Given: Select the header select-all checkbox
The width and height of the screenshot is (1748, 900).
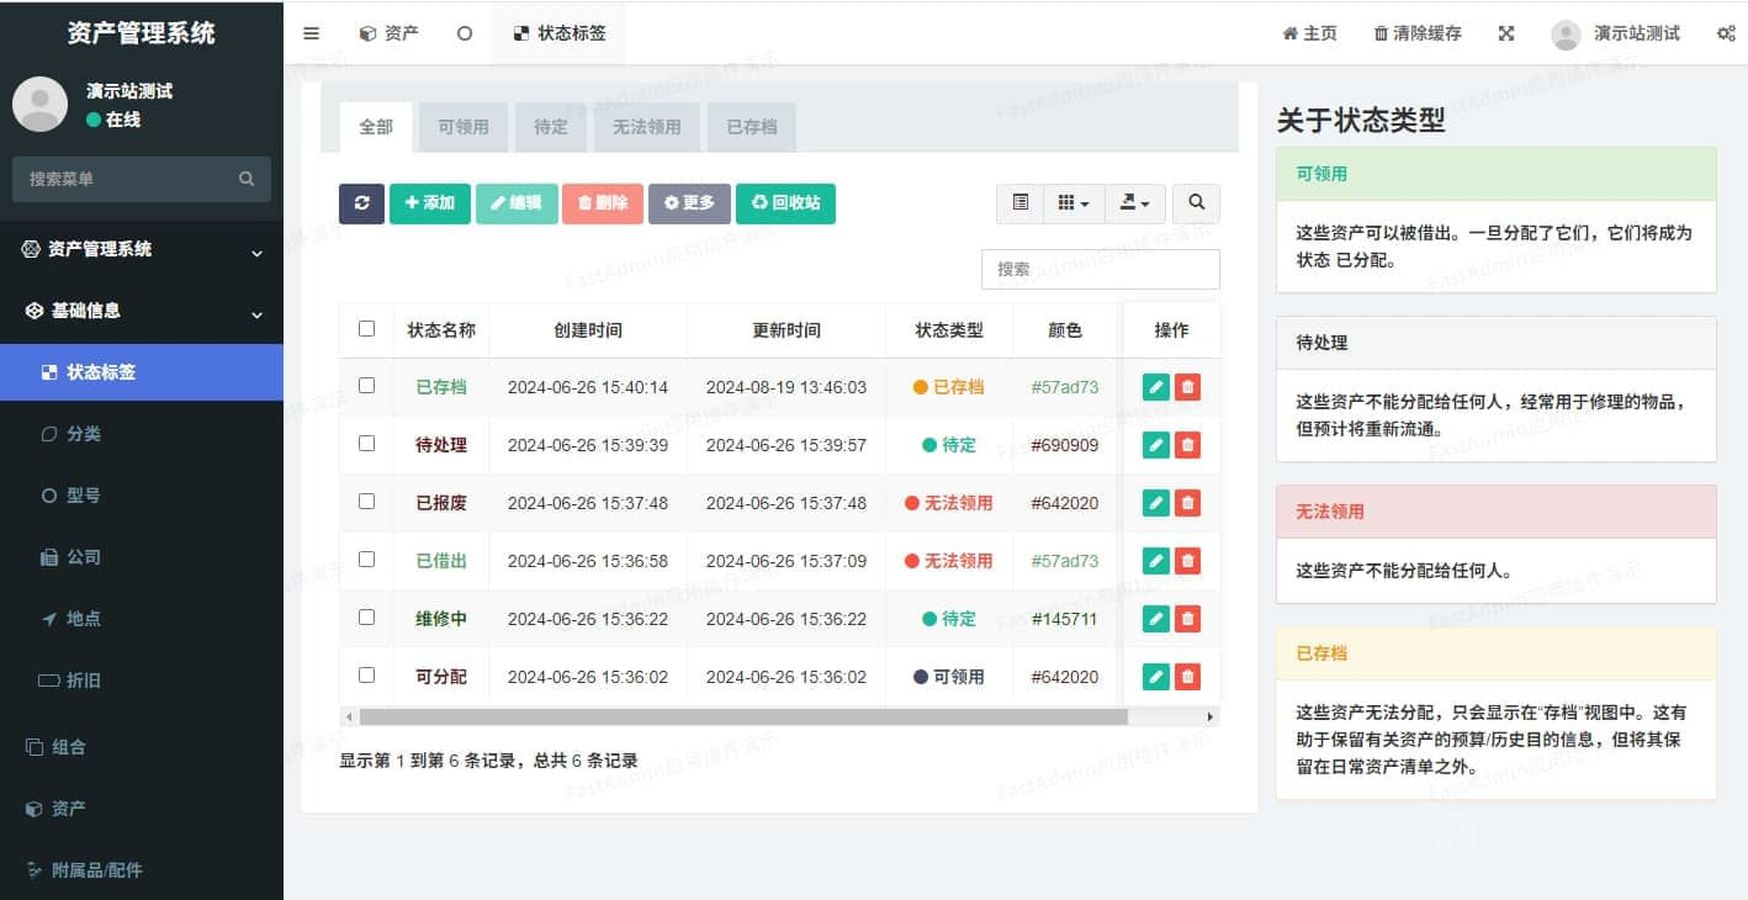Looking at the screenshot, I should tap(367, 329).
